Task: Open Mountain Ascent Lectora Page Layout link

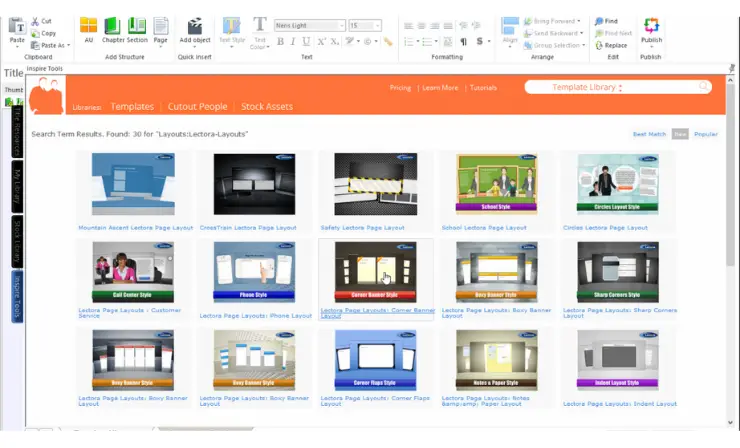Action: click(135, 228)
